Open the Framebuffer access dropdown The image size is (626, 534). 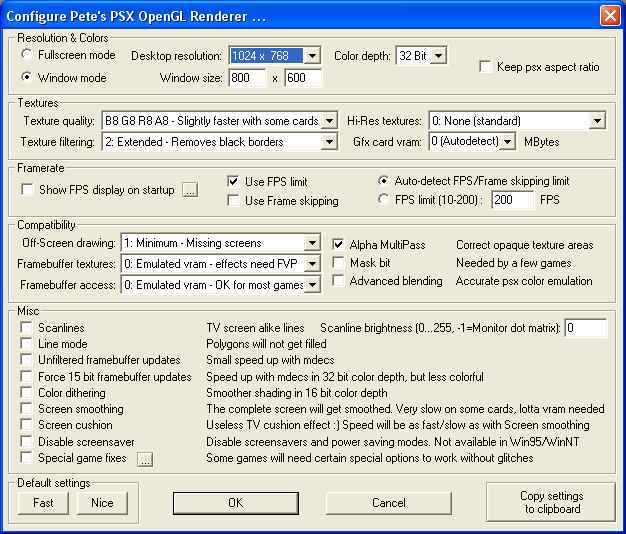[220, 285]
